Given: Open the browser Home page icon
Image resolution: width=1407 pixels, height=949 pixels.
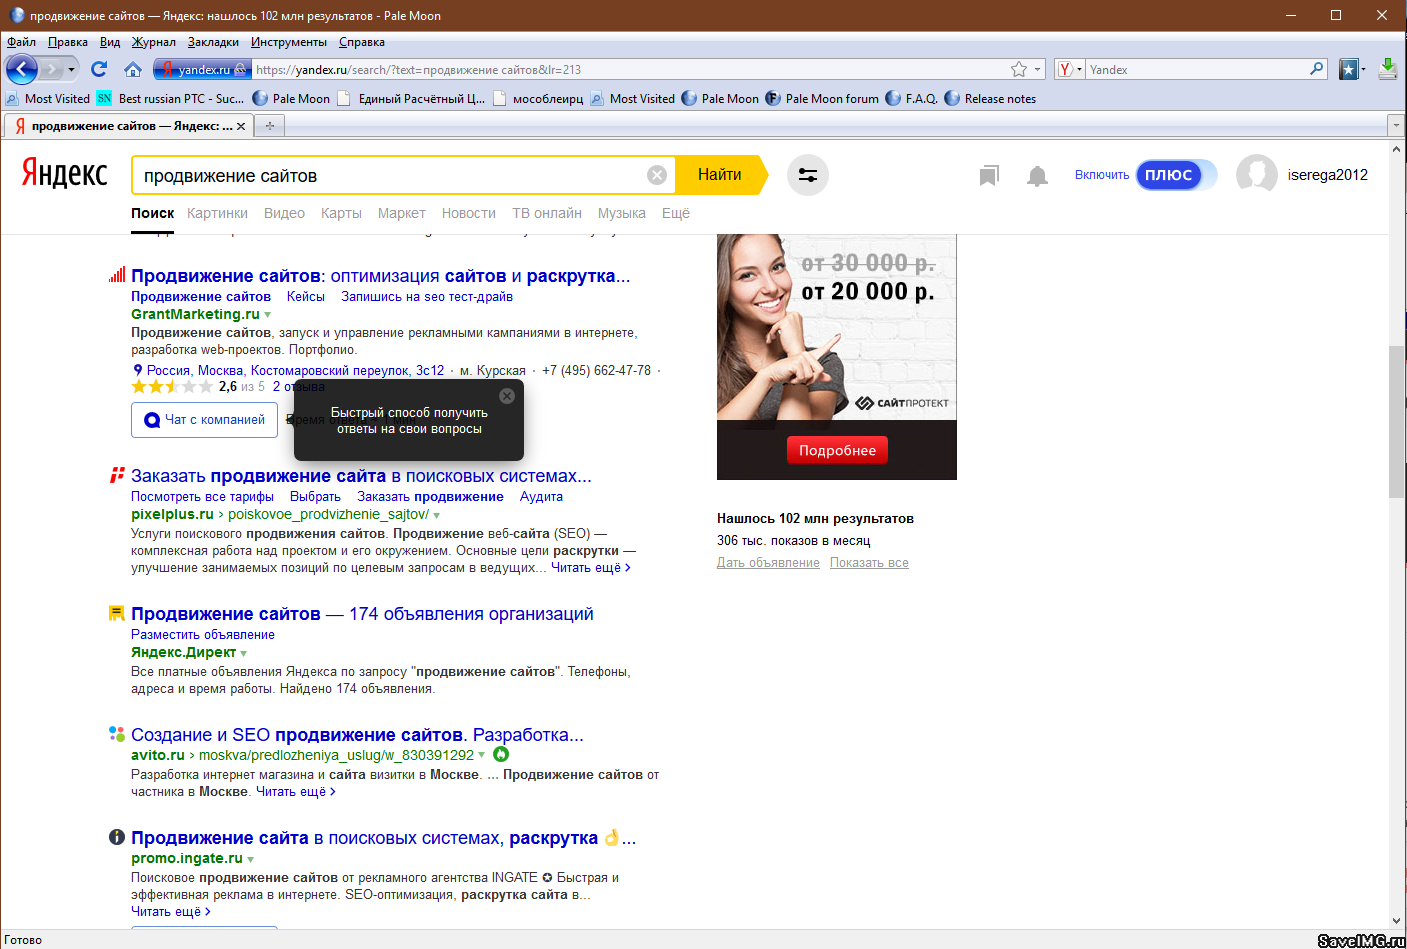Looking at the screenshot, I should pyautogui.click(x=133, y=69).
